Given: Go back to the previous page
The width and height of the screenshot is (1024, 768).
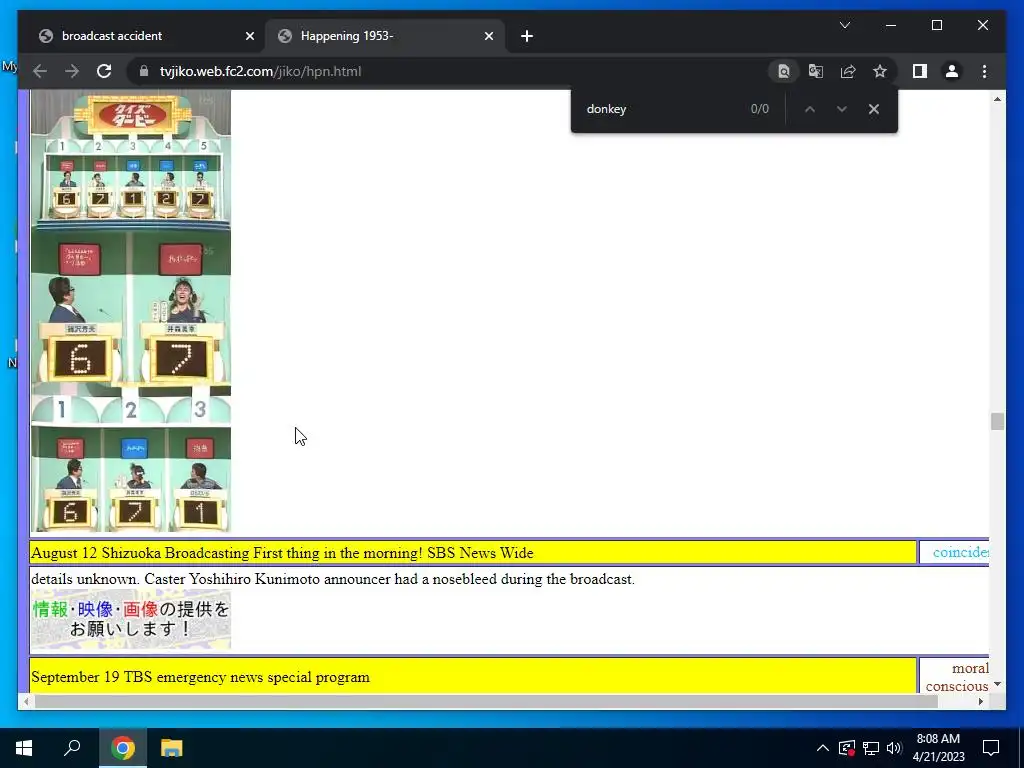Looking at the screenshot, I should (x=40, y=71).
